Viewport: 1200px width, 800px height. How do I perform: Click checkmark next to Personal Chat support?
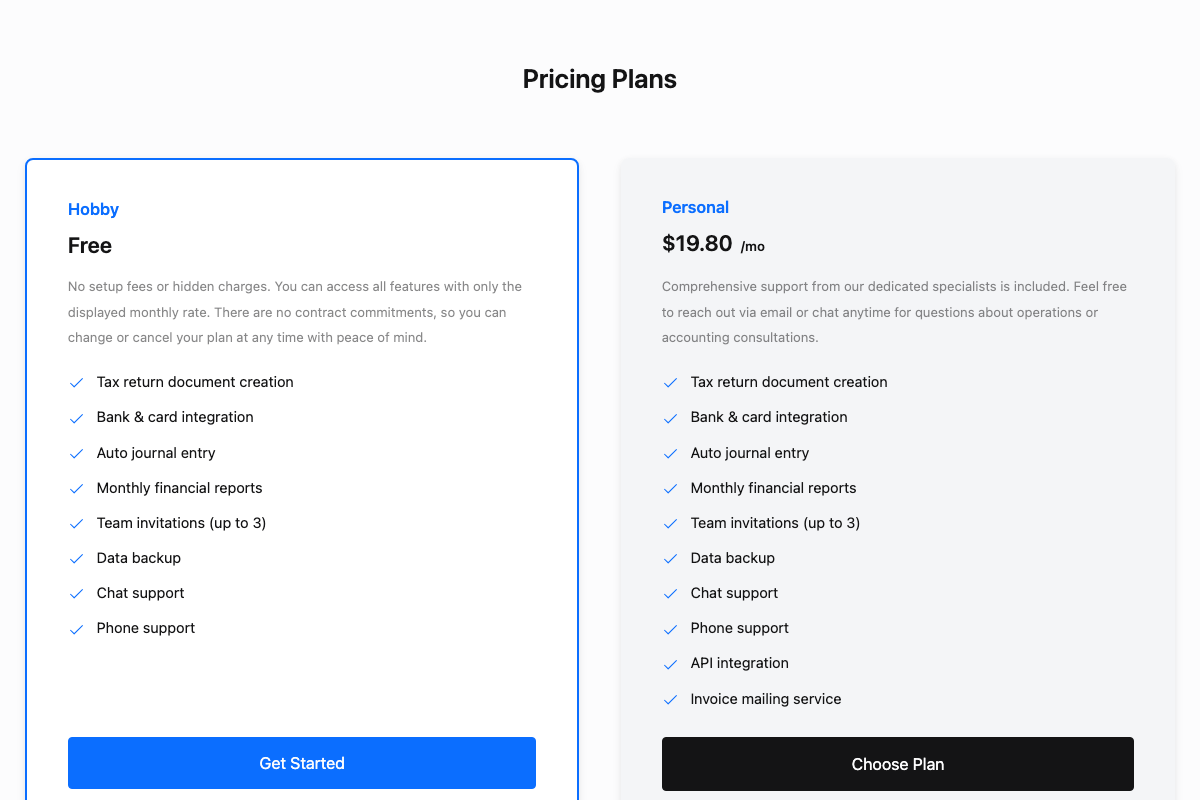click(670, 594)
